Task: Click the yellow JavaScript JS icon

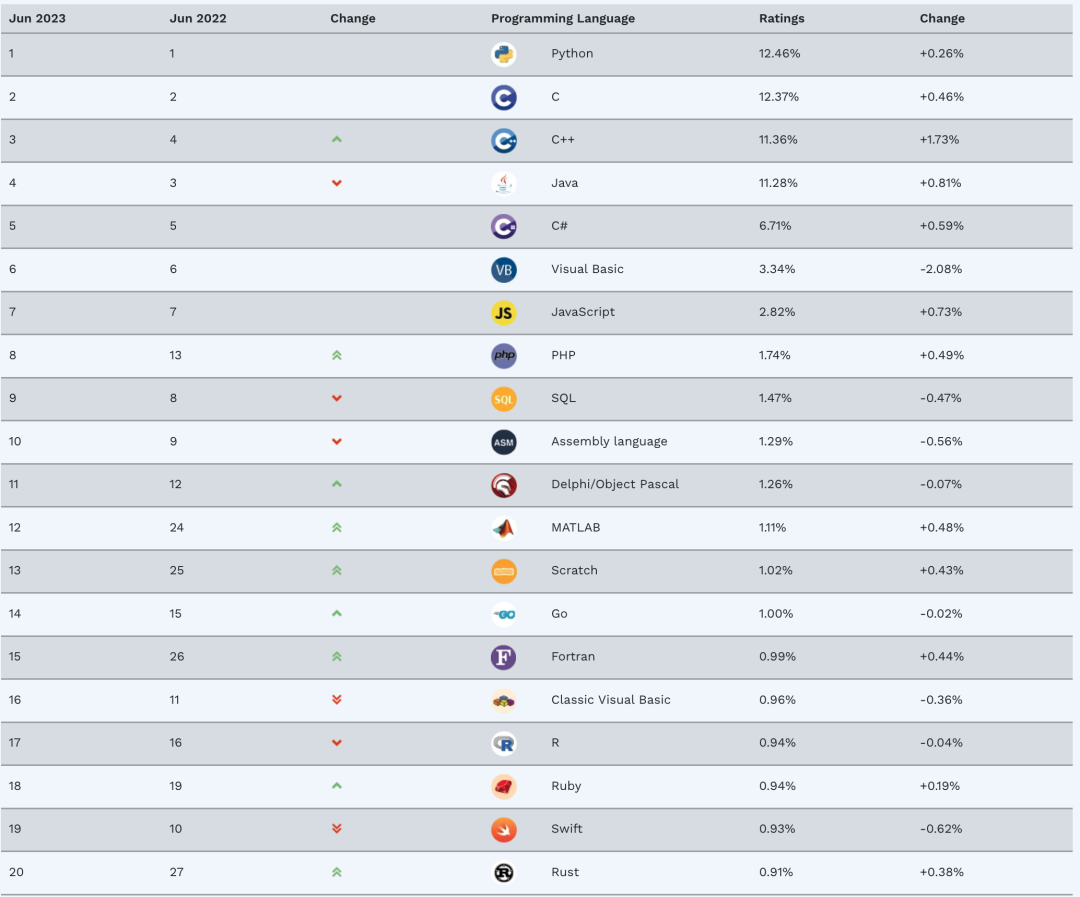Action: coord(503,313)
